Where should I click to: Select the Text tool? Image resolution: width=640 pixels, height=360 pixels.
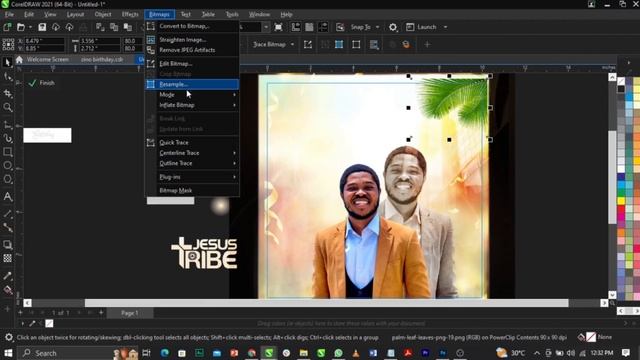[7, 196]
